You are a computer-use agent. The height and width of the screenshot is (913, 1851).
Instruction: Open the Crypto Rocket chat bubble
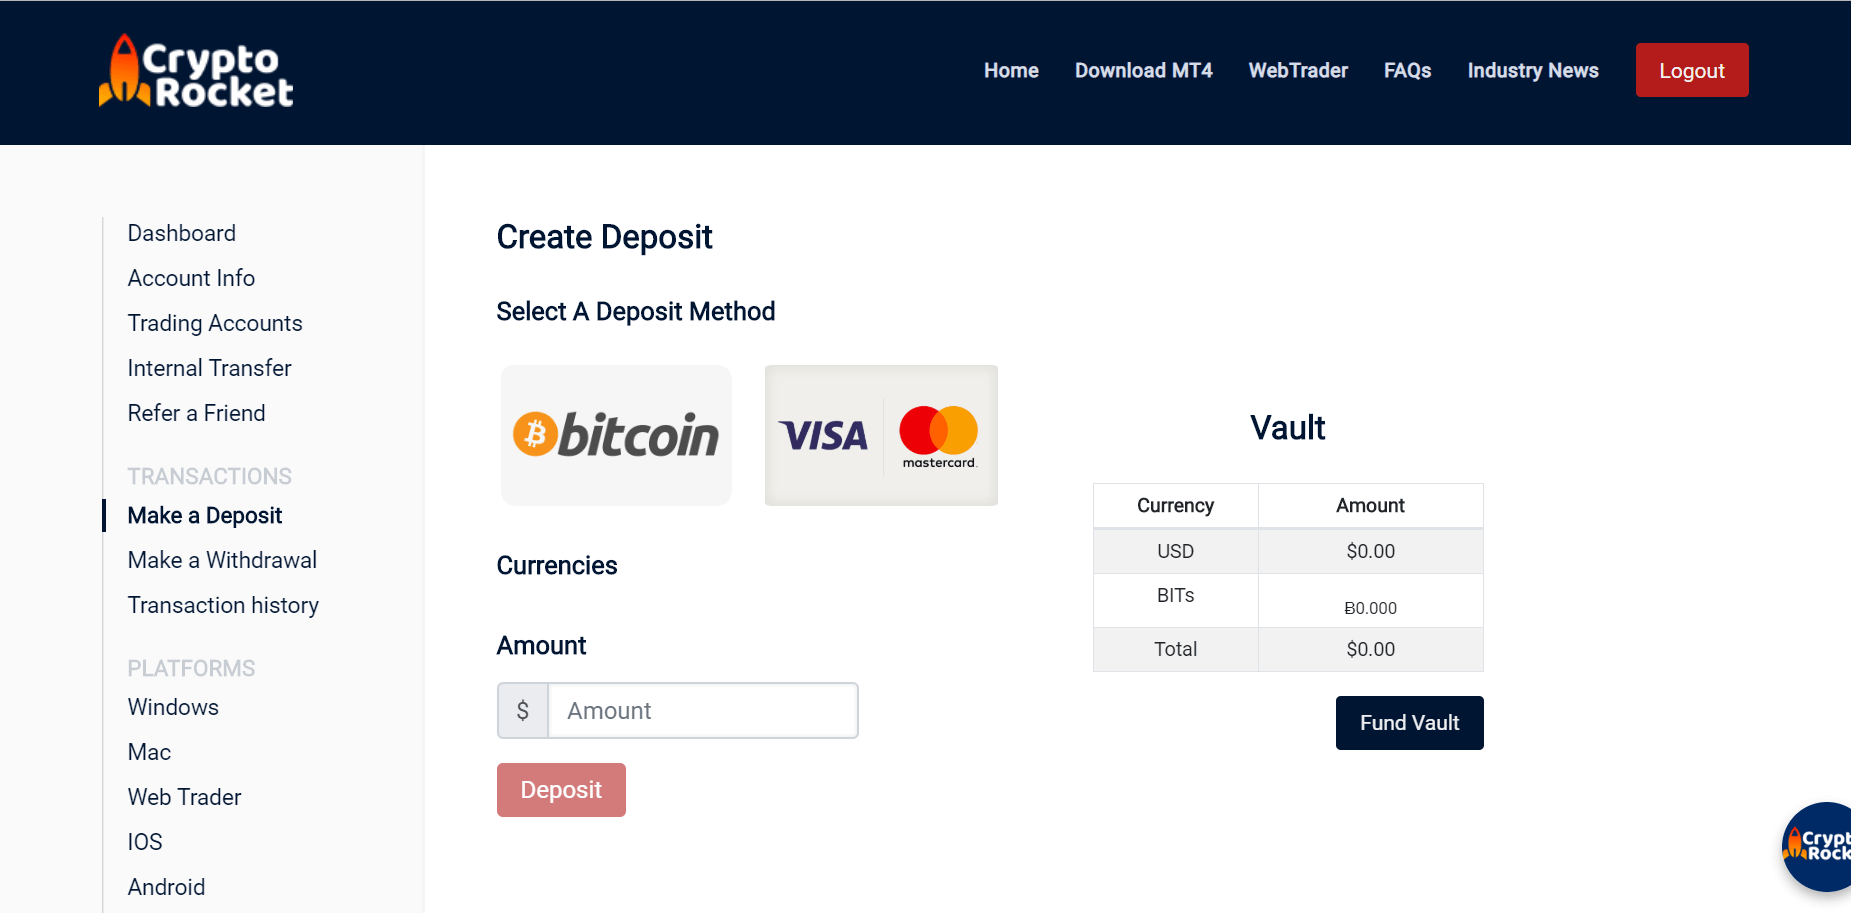coord(1817,847)
